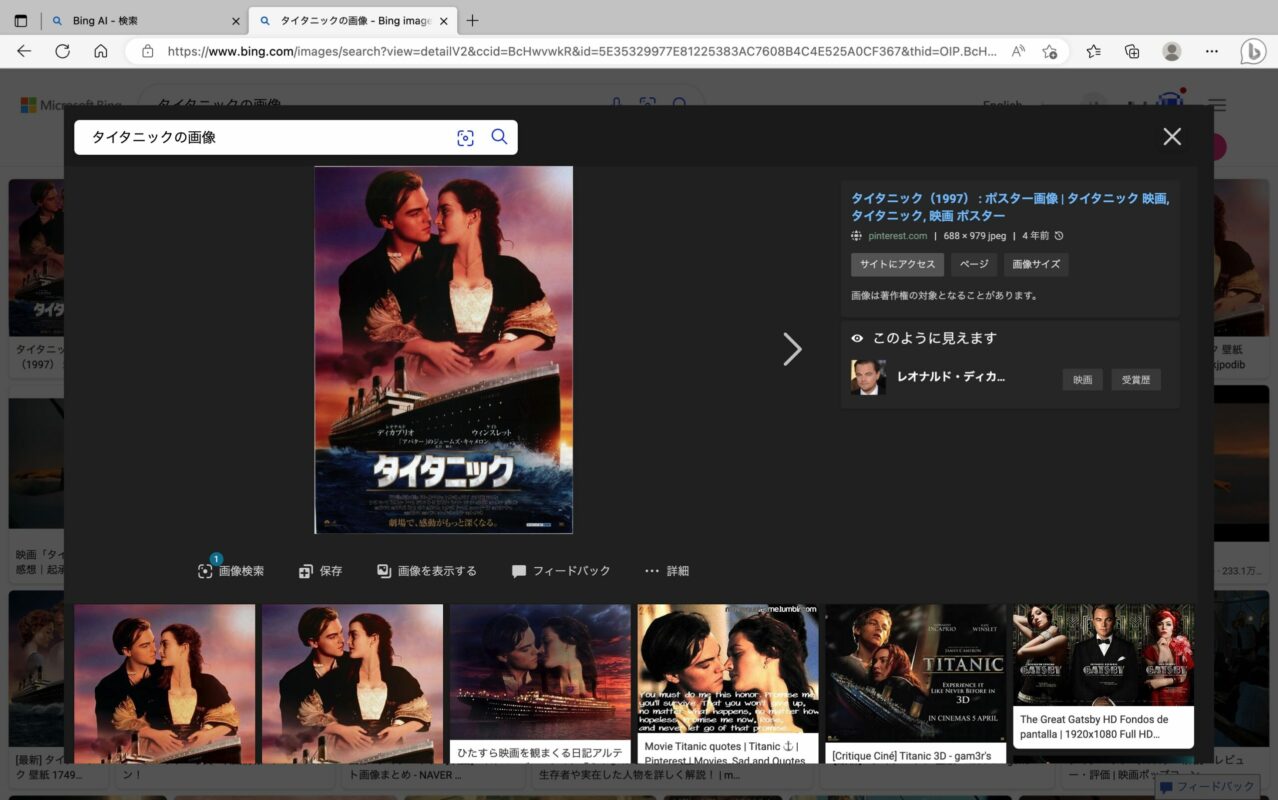Open the main Titanic poster image
Viewport: 1278px width, 800px height.
coord(444,350)
